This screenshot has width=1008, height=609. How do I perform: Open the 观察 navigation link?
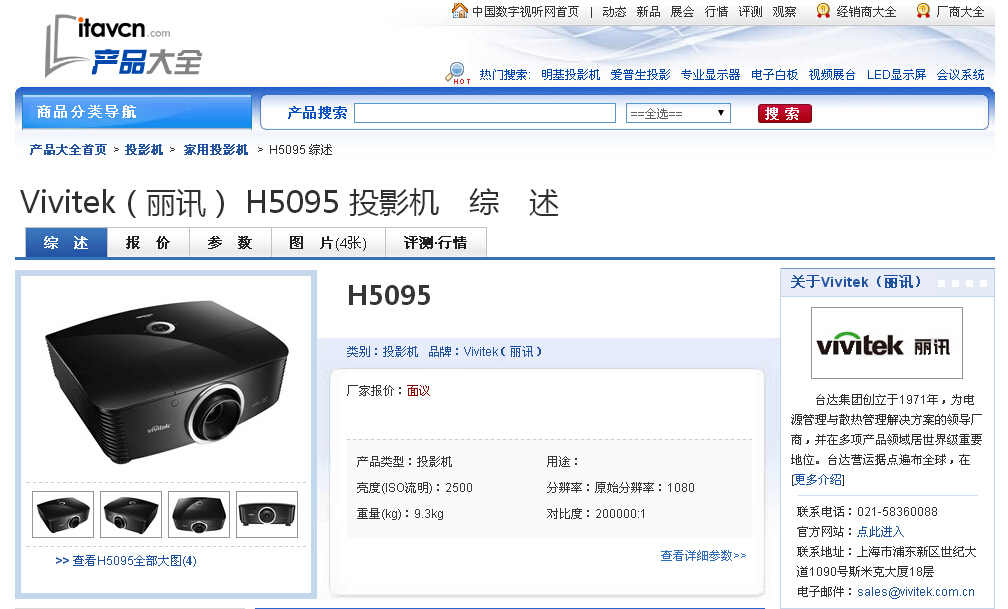784,12
